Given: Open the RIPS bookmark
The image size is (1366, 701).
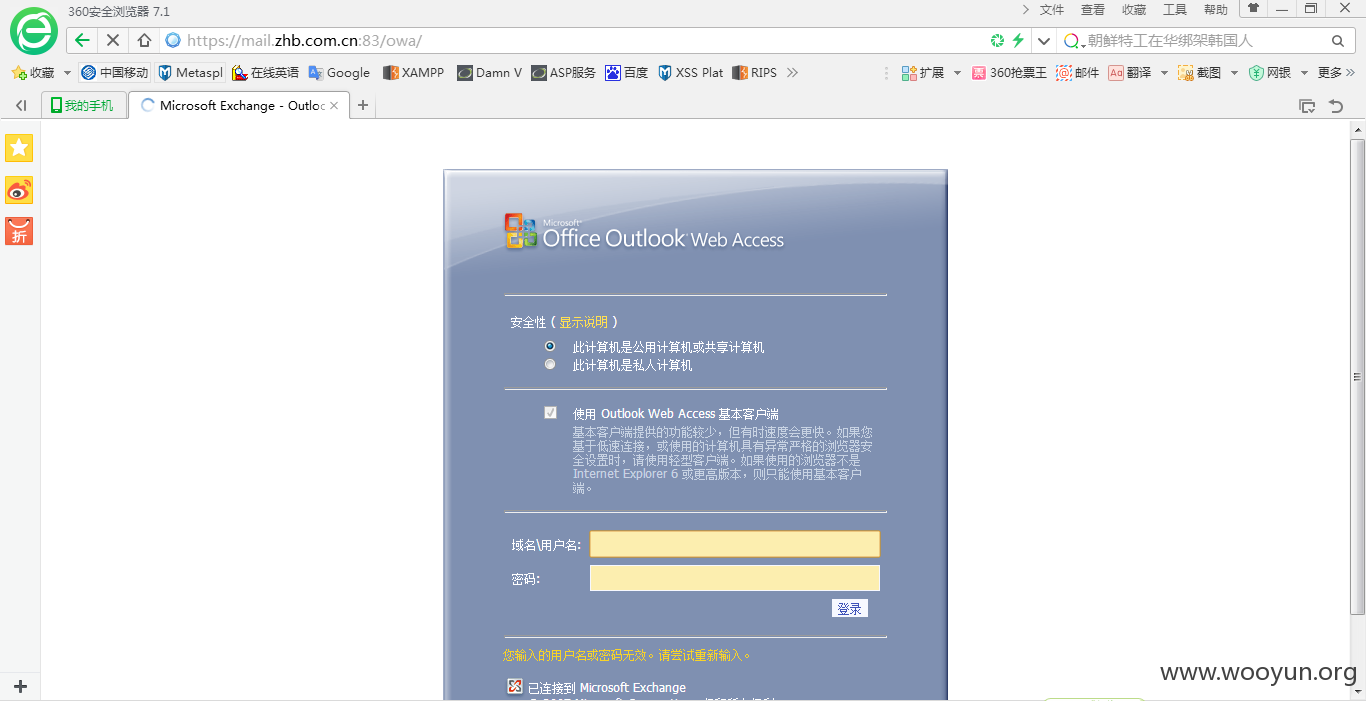Looking at the screenshot, I should coord(755,73).
